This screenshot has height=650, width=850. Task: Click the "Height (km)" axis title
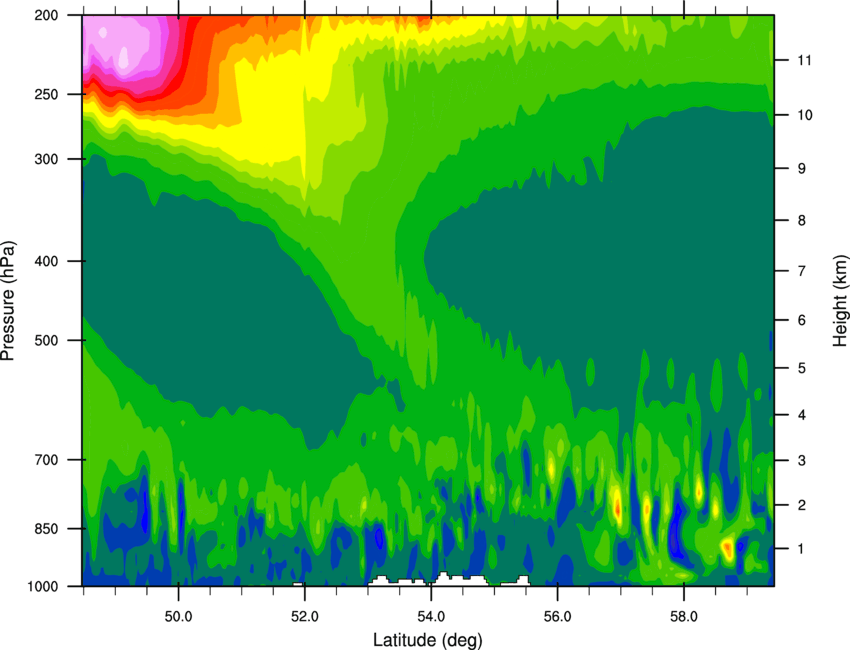[x=840, y=300]
